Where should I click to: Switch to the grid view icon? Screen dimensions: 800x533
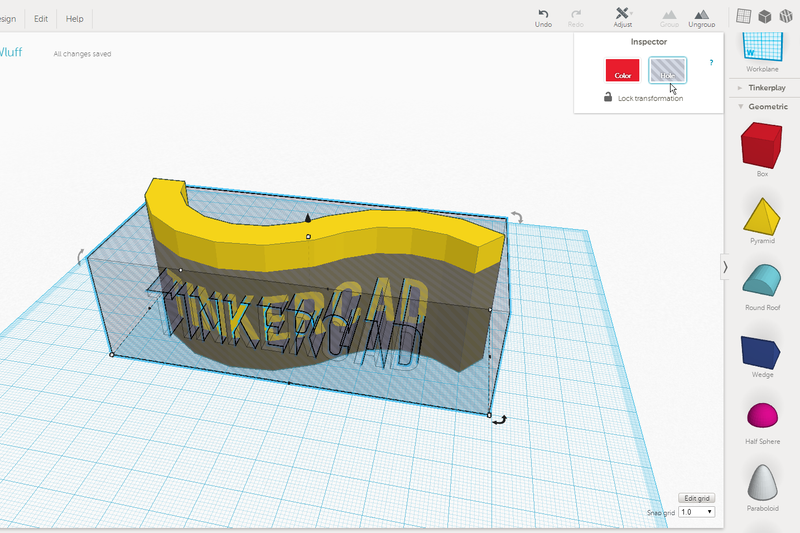click(743, 16)
